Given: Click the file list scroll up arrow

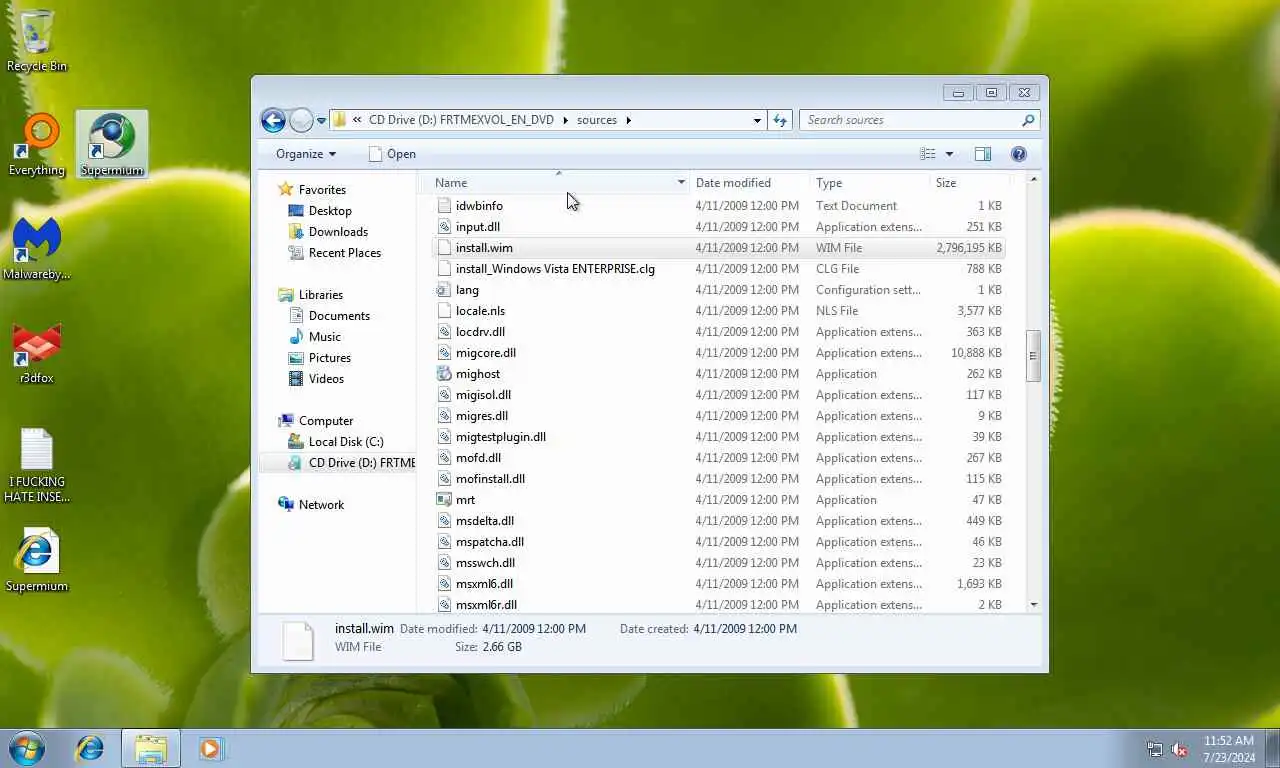Looking at the screenshot, I should 1033,180.
